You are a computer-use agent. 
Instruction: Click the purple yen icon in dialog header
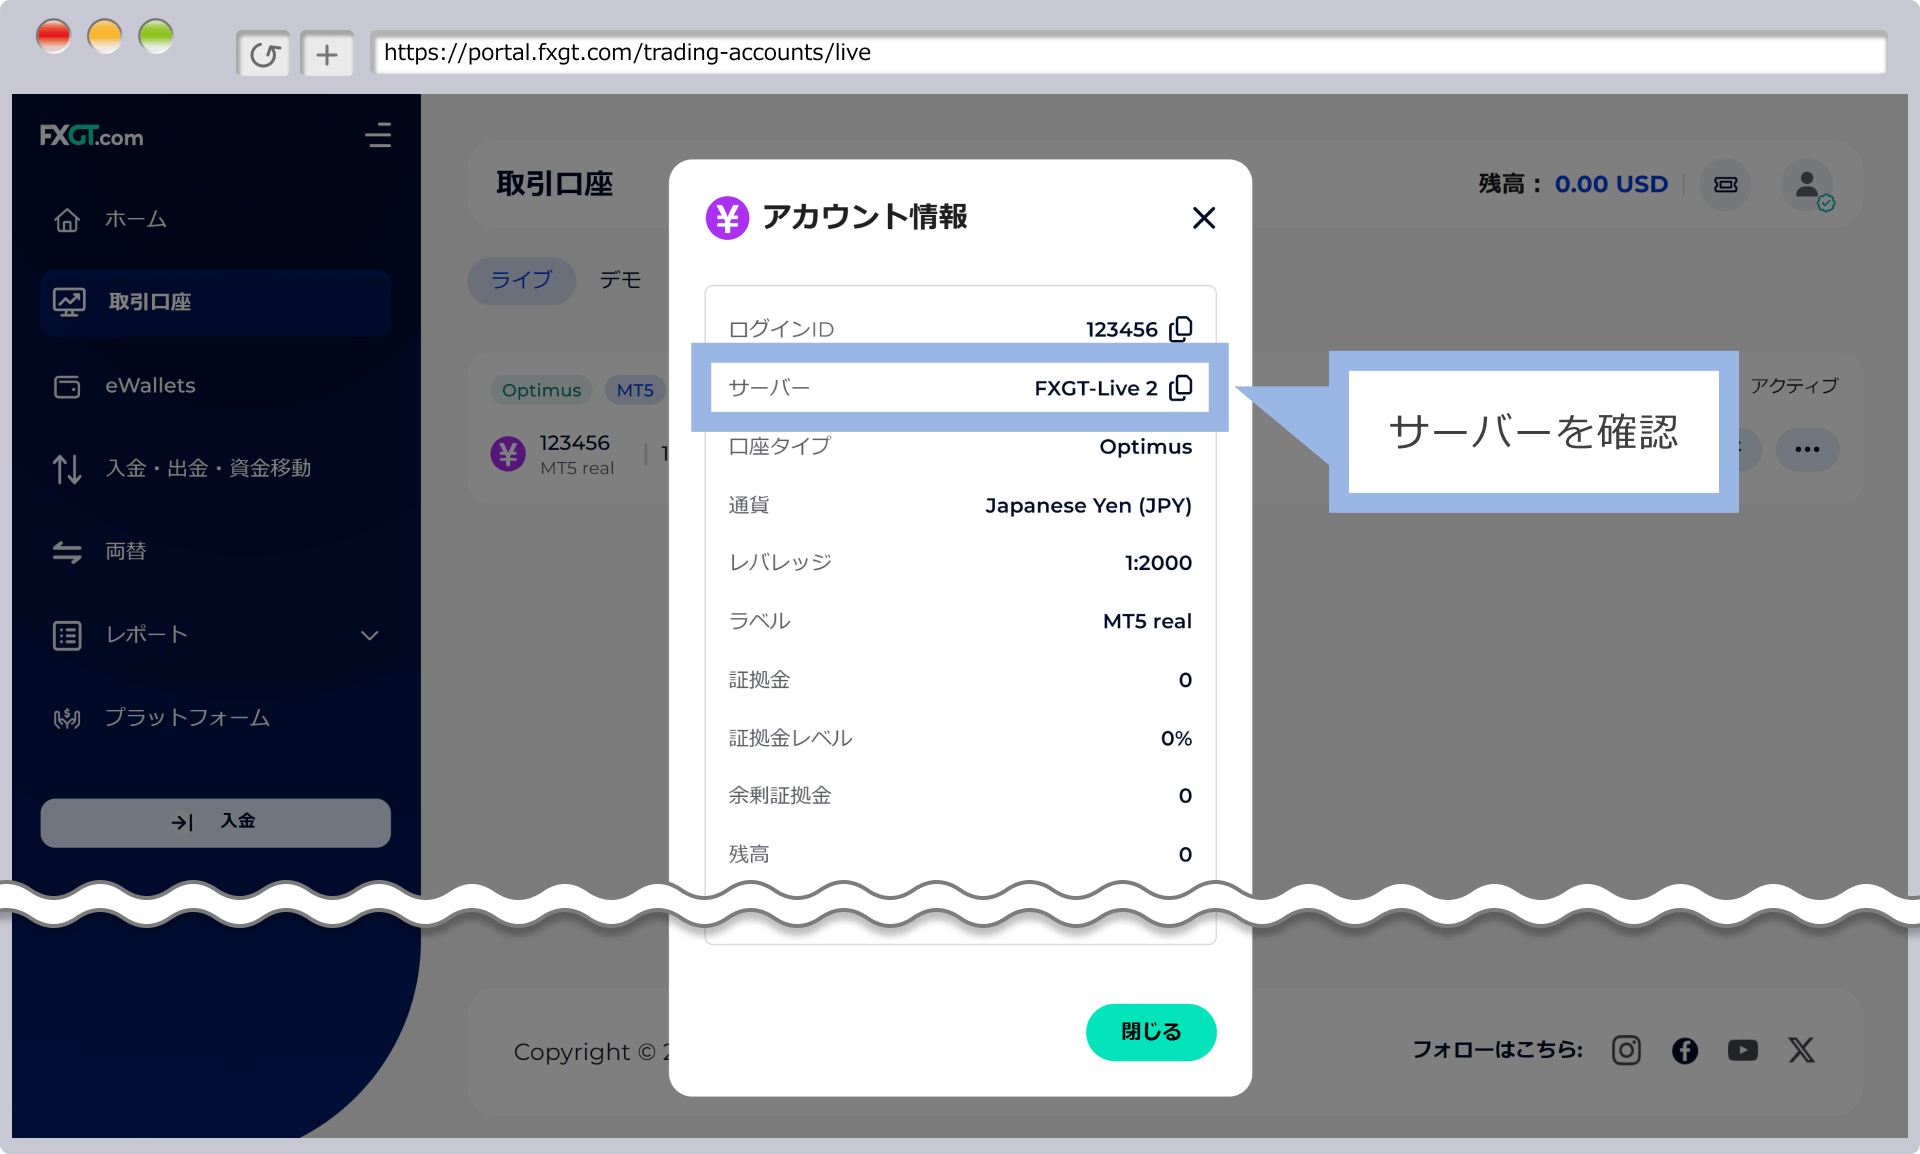click(727, 217)
